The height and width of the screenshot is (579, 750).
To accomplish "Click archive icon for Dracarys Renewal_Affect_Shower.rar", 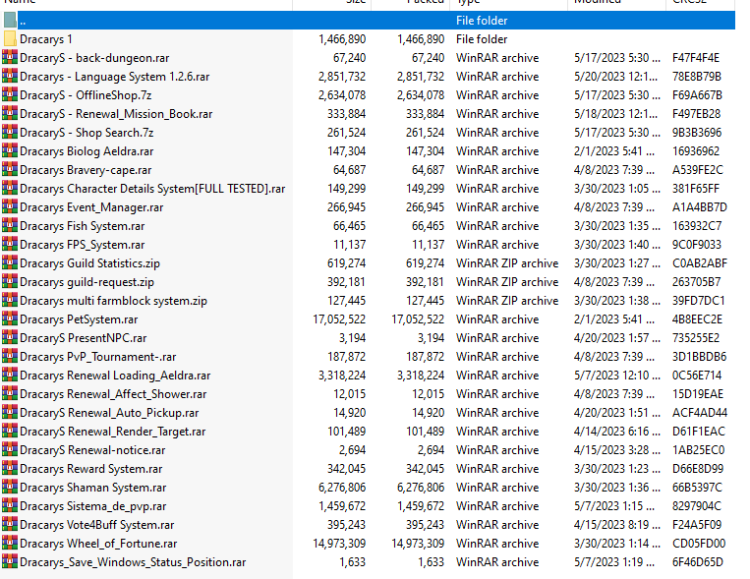I will pyautogui.click(x=10, y=393).
